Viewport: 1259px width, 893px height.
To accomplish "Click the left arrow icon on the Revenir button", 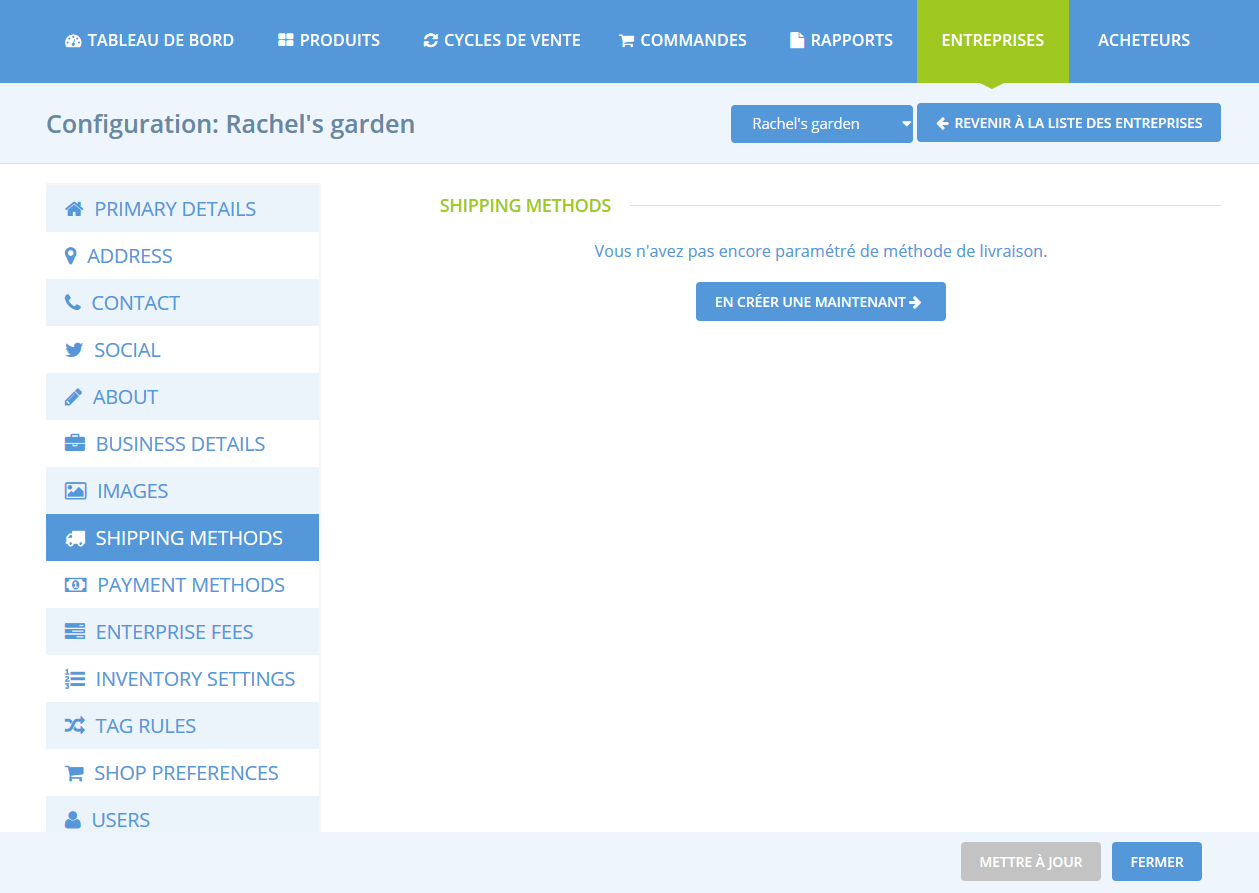I will 942,123.
